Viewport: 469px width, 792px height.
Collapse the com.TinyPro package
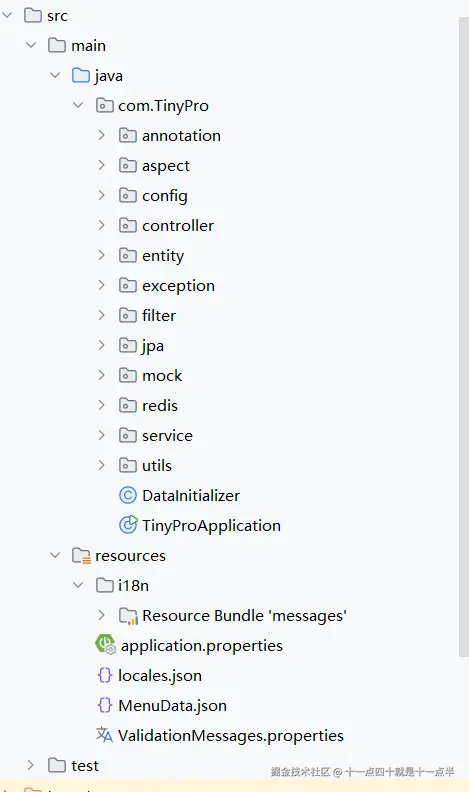tap(78, 106)
